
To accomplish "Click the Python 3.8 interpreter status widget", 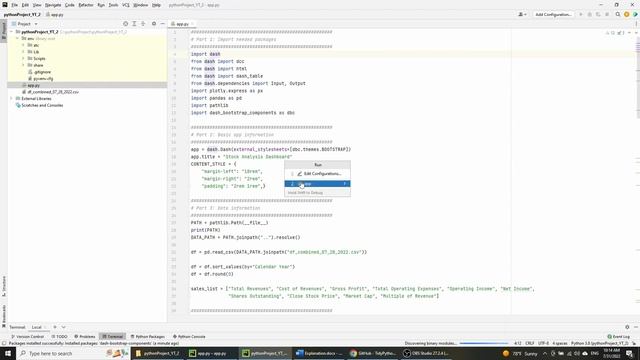I will pyautogui.click(x=600, y=343).
